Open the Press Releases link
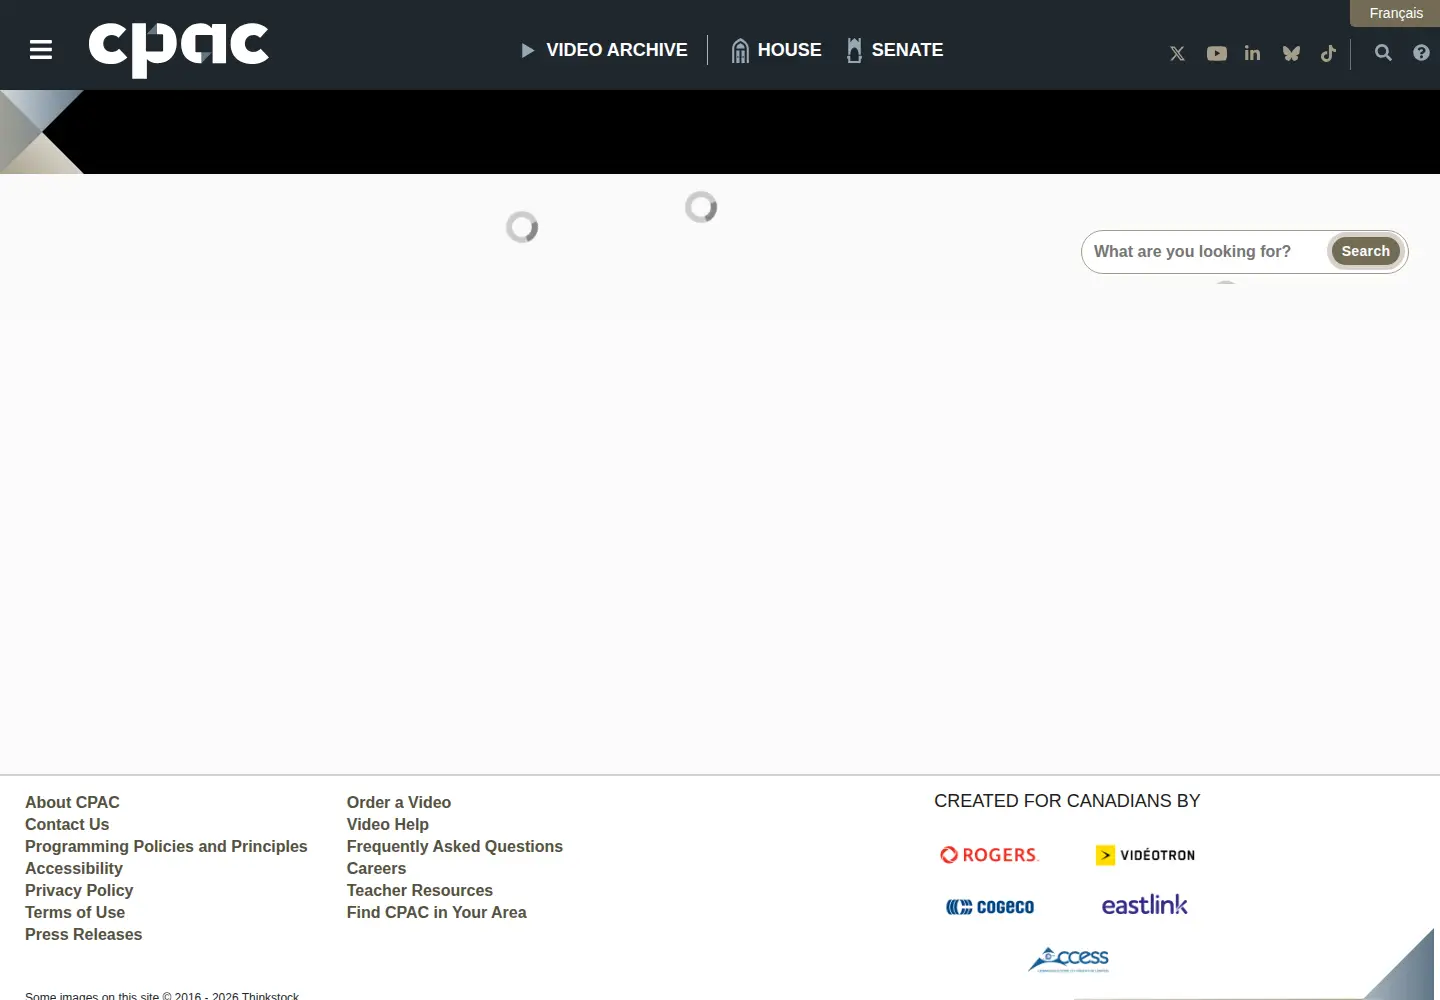 pos(84,935)
